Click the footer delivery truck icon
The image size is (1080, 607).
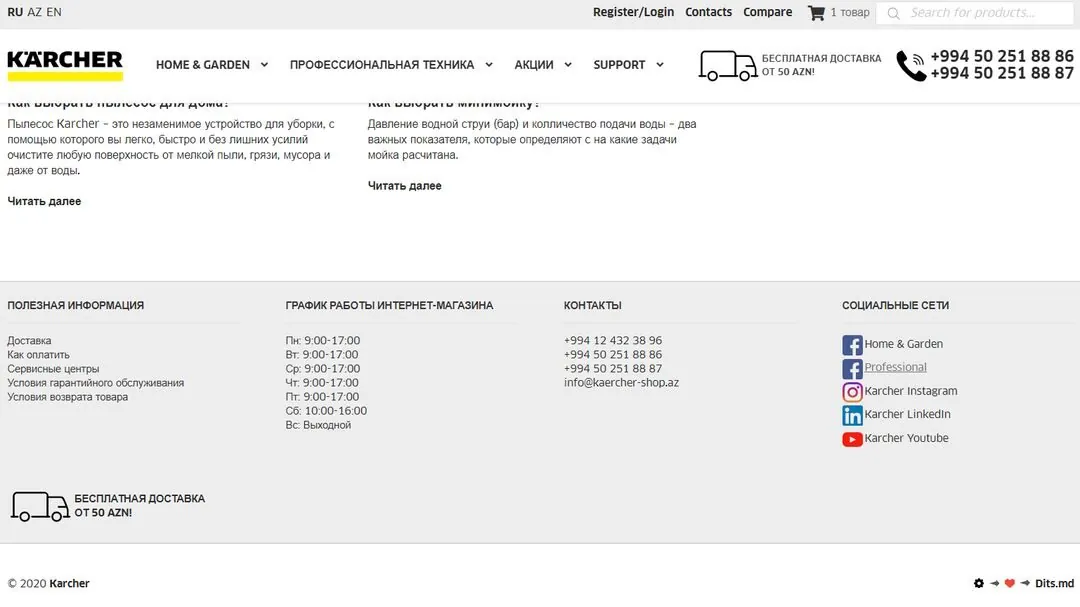click(x=40, y=506)
